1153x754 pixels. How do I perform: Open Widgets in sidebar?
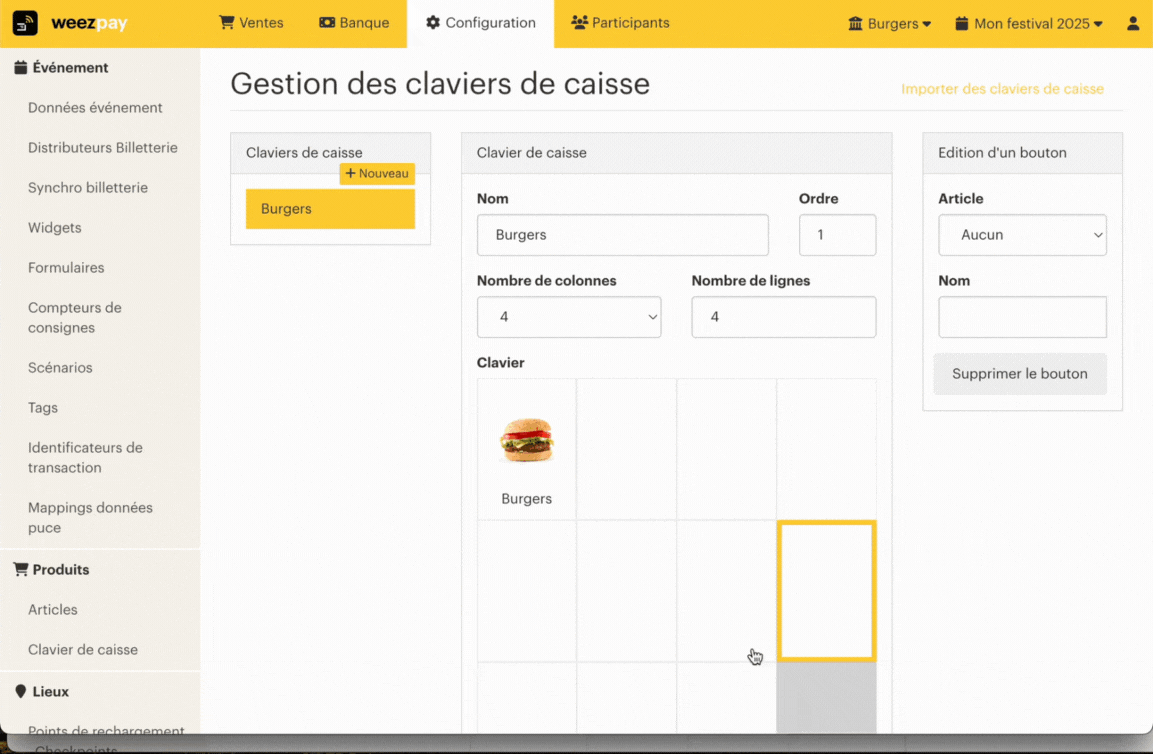coord(54,228)
